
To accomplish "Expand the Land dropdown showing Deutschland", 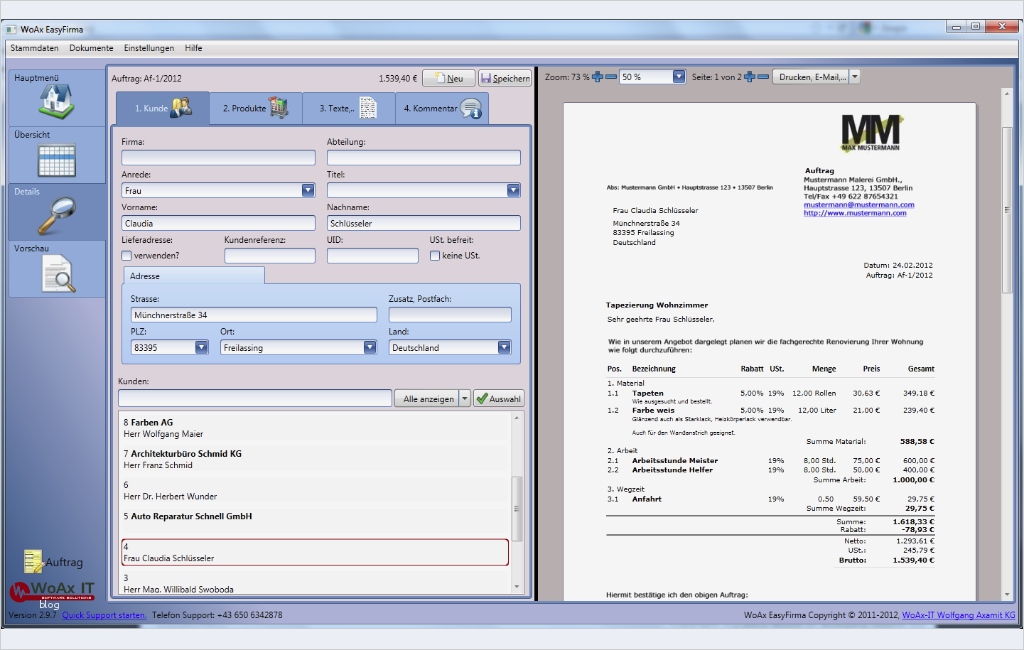I will click(503, 348).
